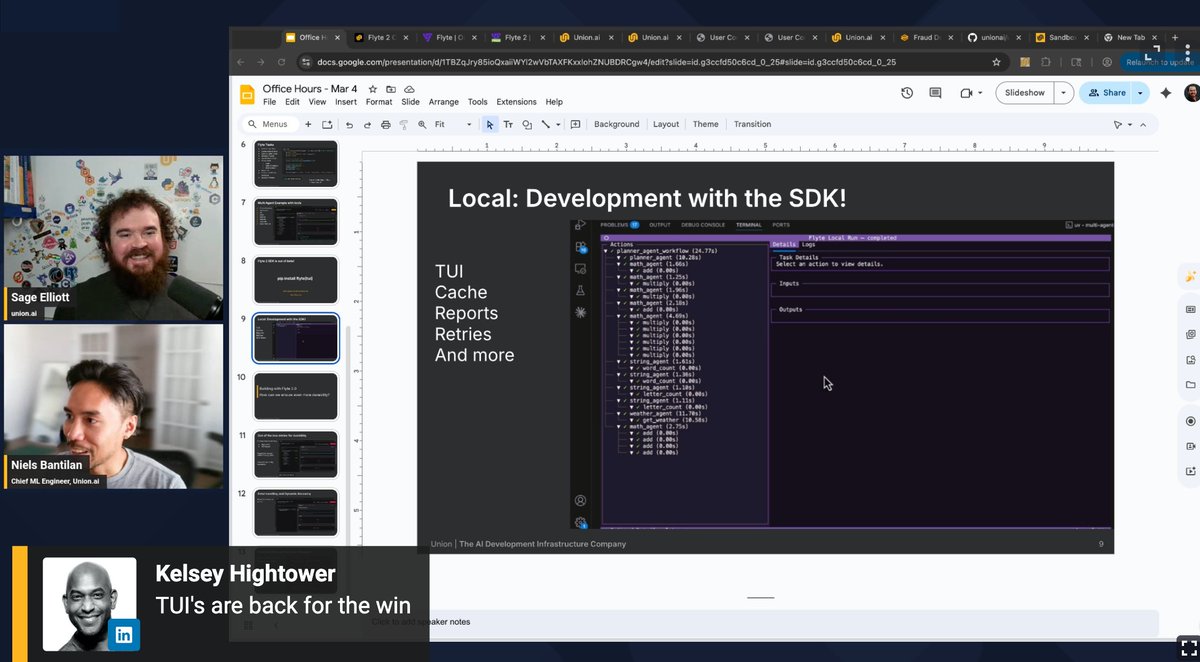Image resolution: width=1200 pixels, height=662 pixels.
Task: Expand the pointer mode dropdown arrow
Action: (1130, 124)
